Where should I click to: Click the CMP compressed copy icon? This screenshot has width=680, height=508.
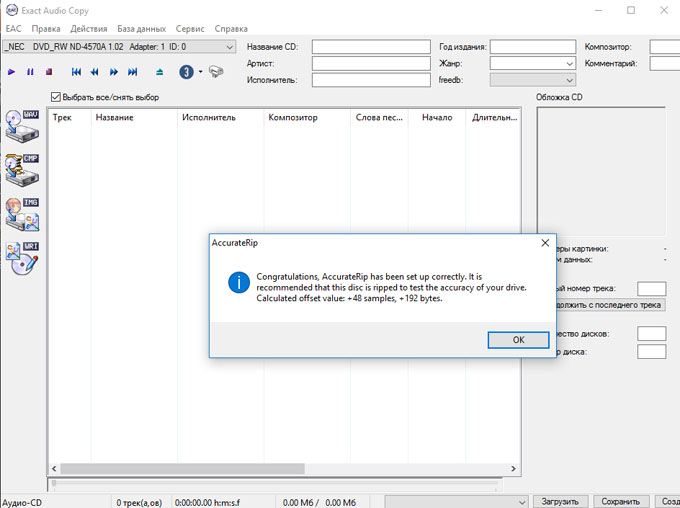[x=22, y=170]
